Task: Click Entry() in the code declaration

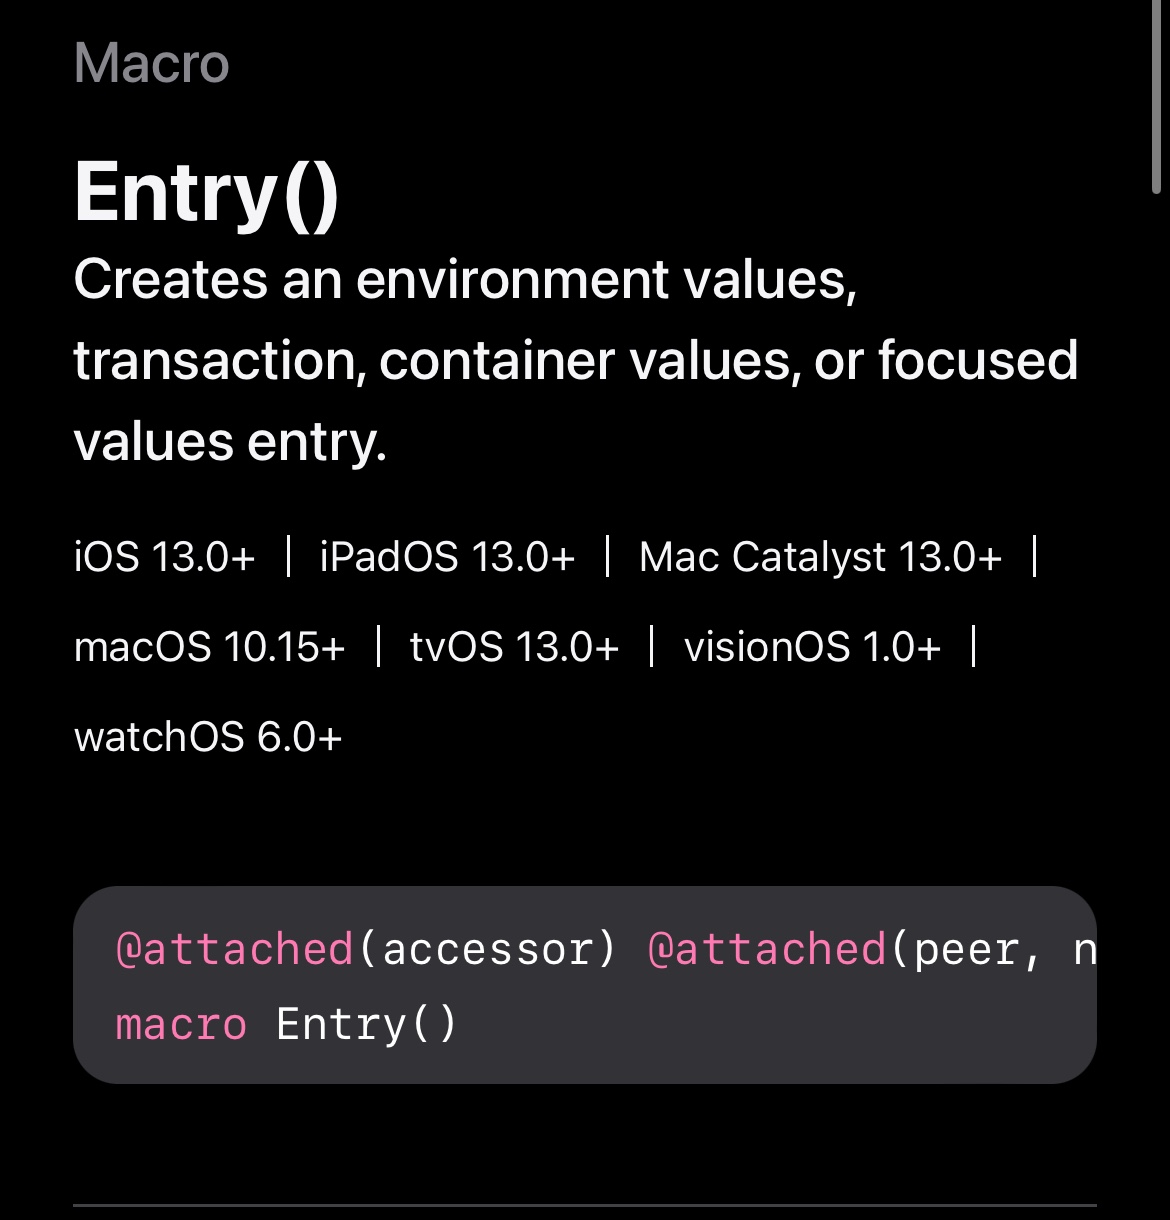Action: coord(366,1025)
